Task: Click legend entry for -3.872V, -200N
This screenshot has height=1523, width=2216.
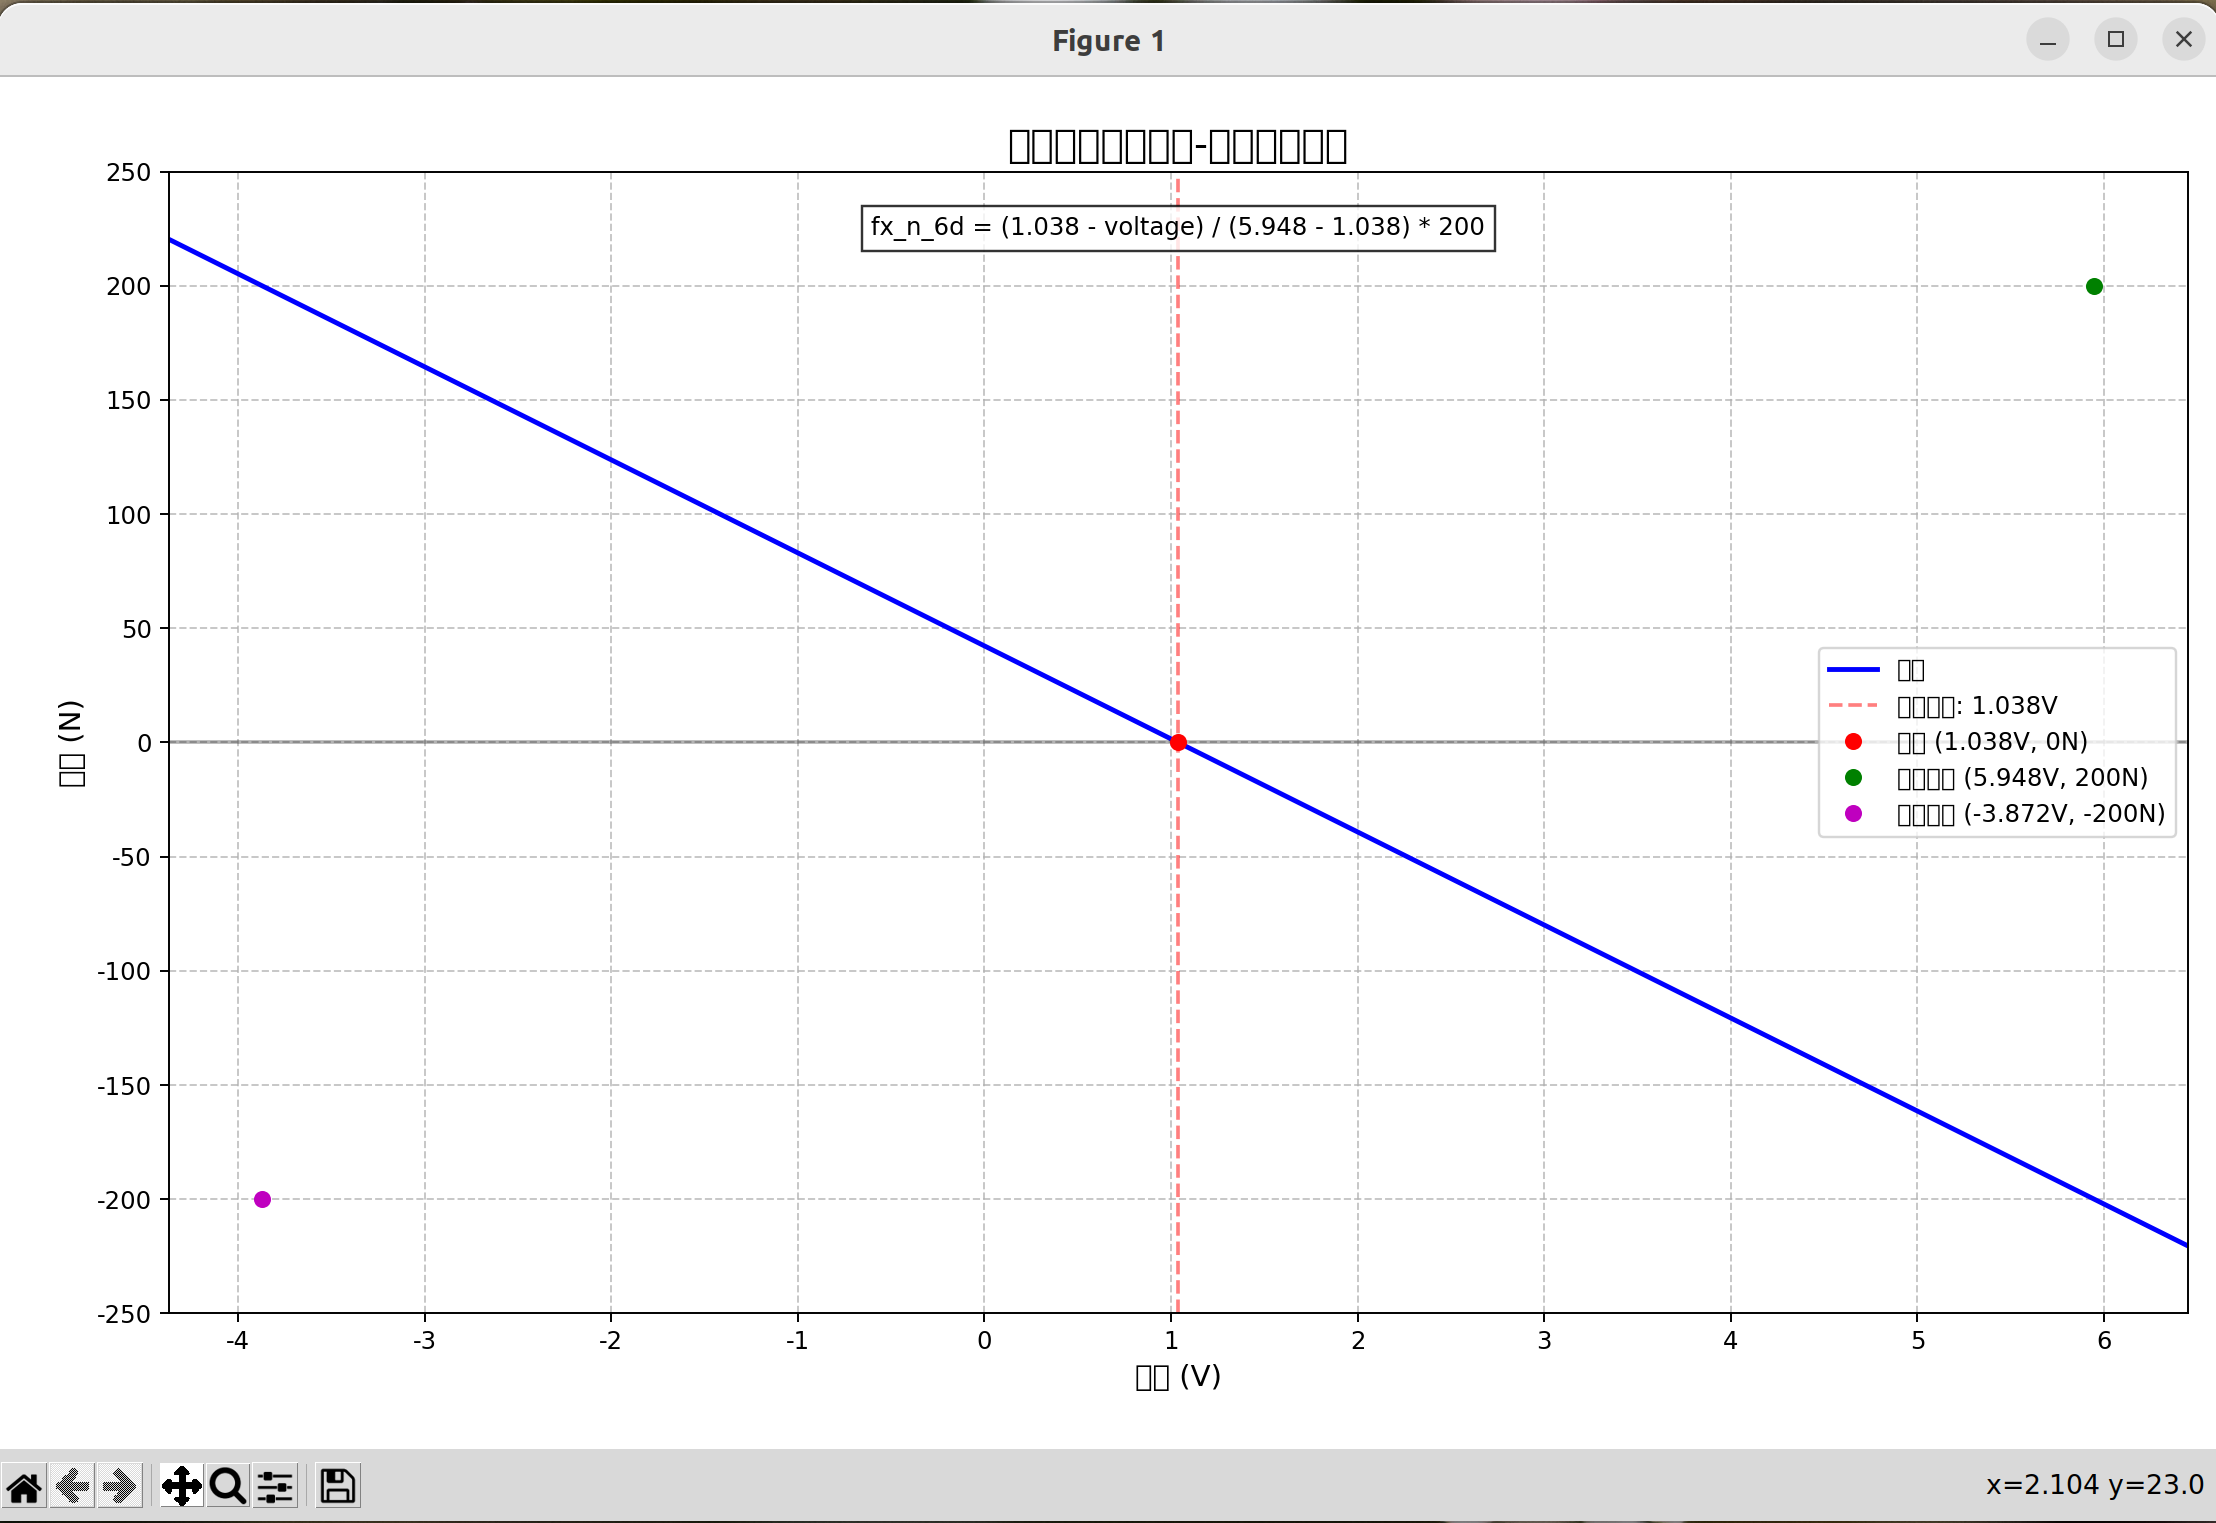Action: (2030, 814)
